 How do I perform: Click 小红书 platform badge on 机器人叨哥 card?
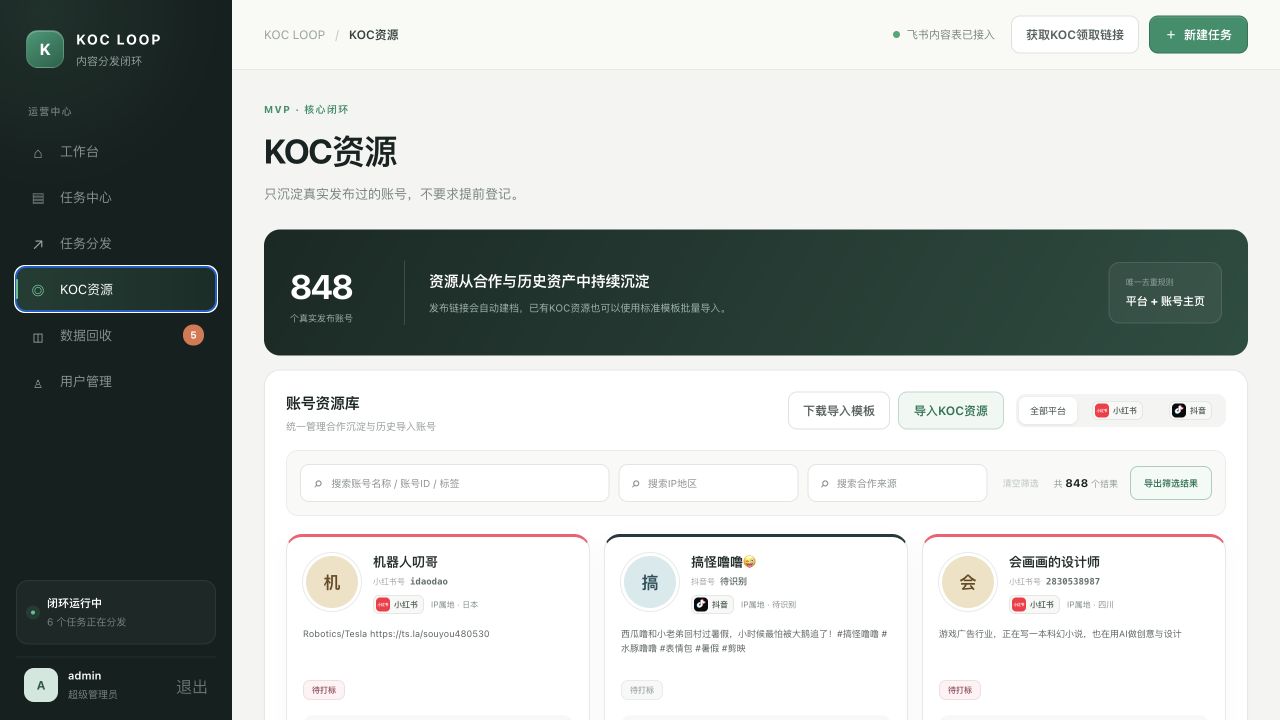pyautogui.click(x=397, y=605)
